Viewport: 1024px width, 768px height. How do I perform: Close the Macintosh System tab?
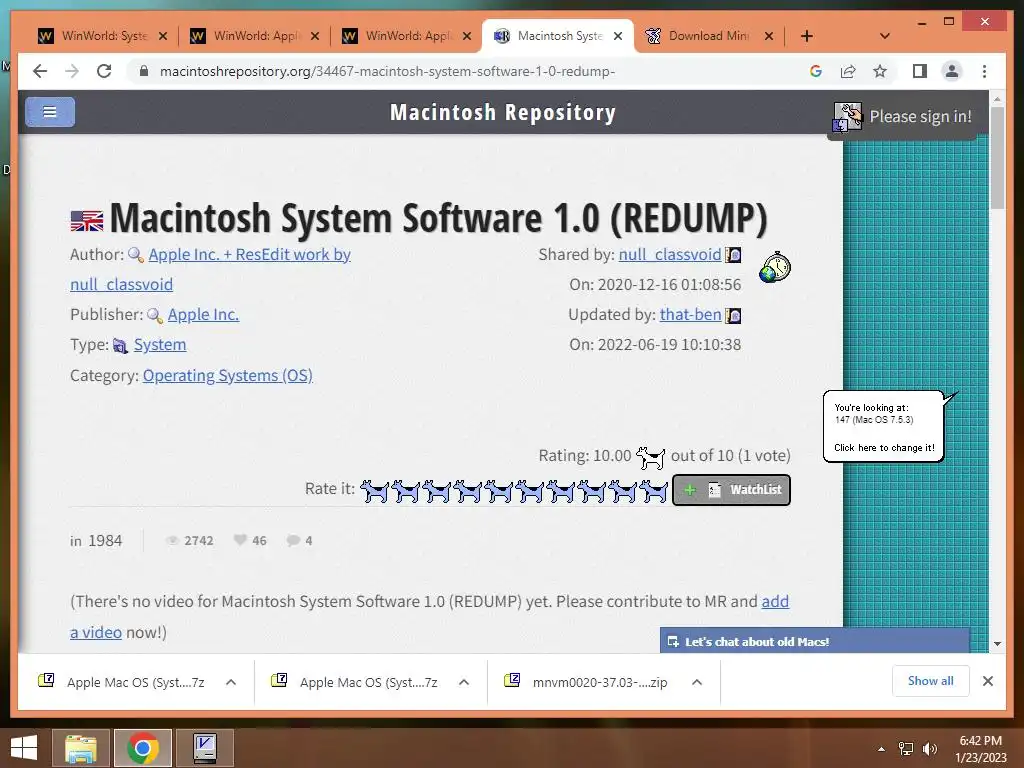click(618, 36)
